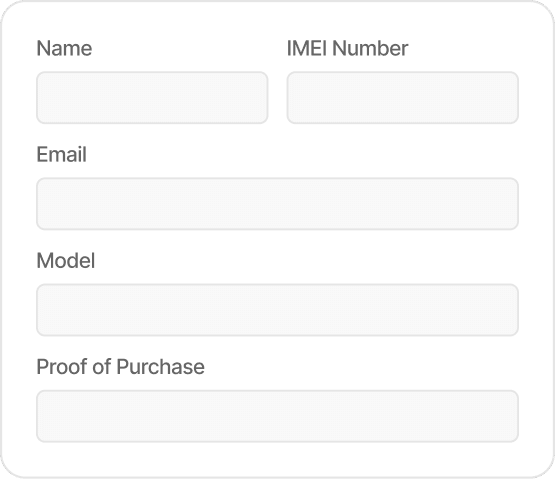Choose the wide field below Model

(x=278, y=310)
